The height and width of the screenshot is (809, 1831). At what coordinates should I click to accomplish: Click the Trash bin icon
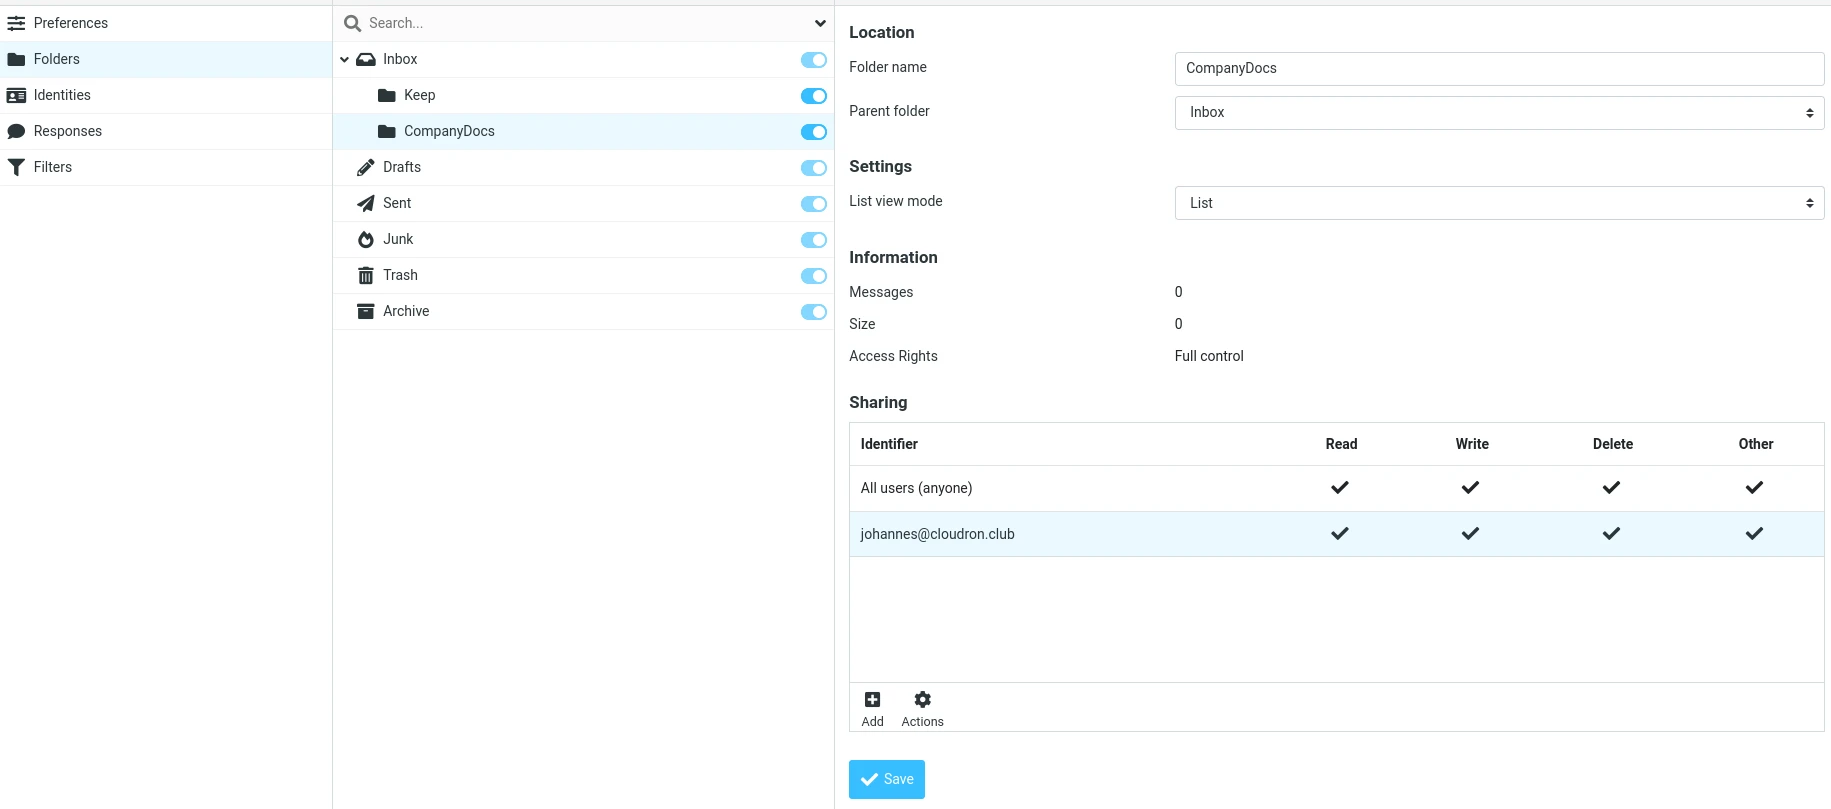point(366,276)
